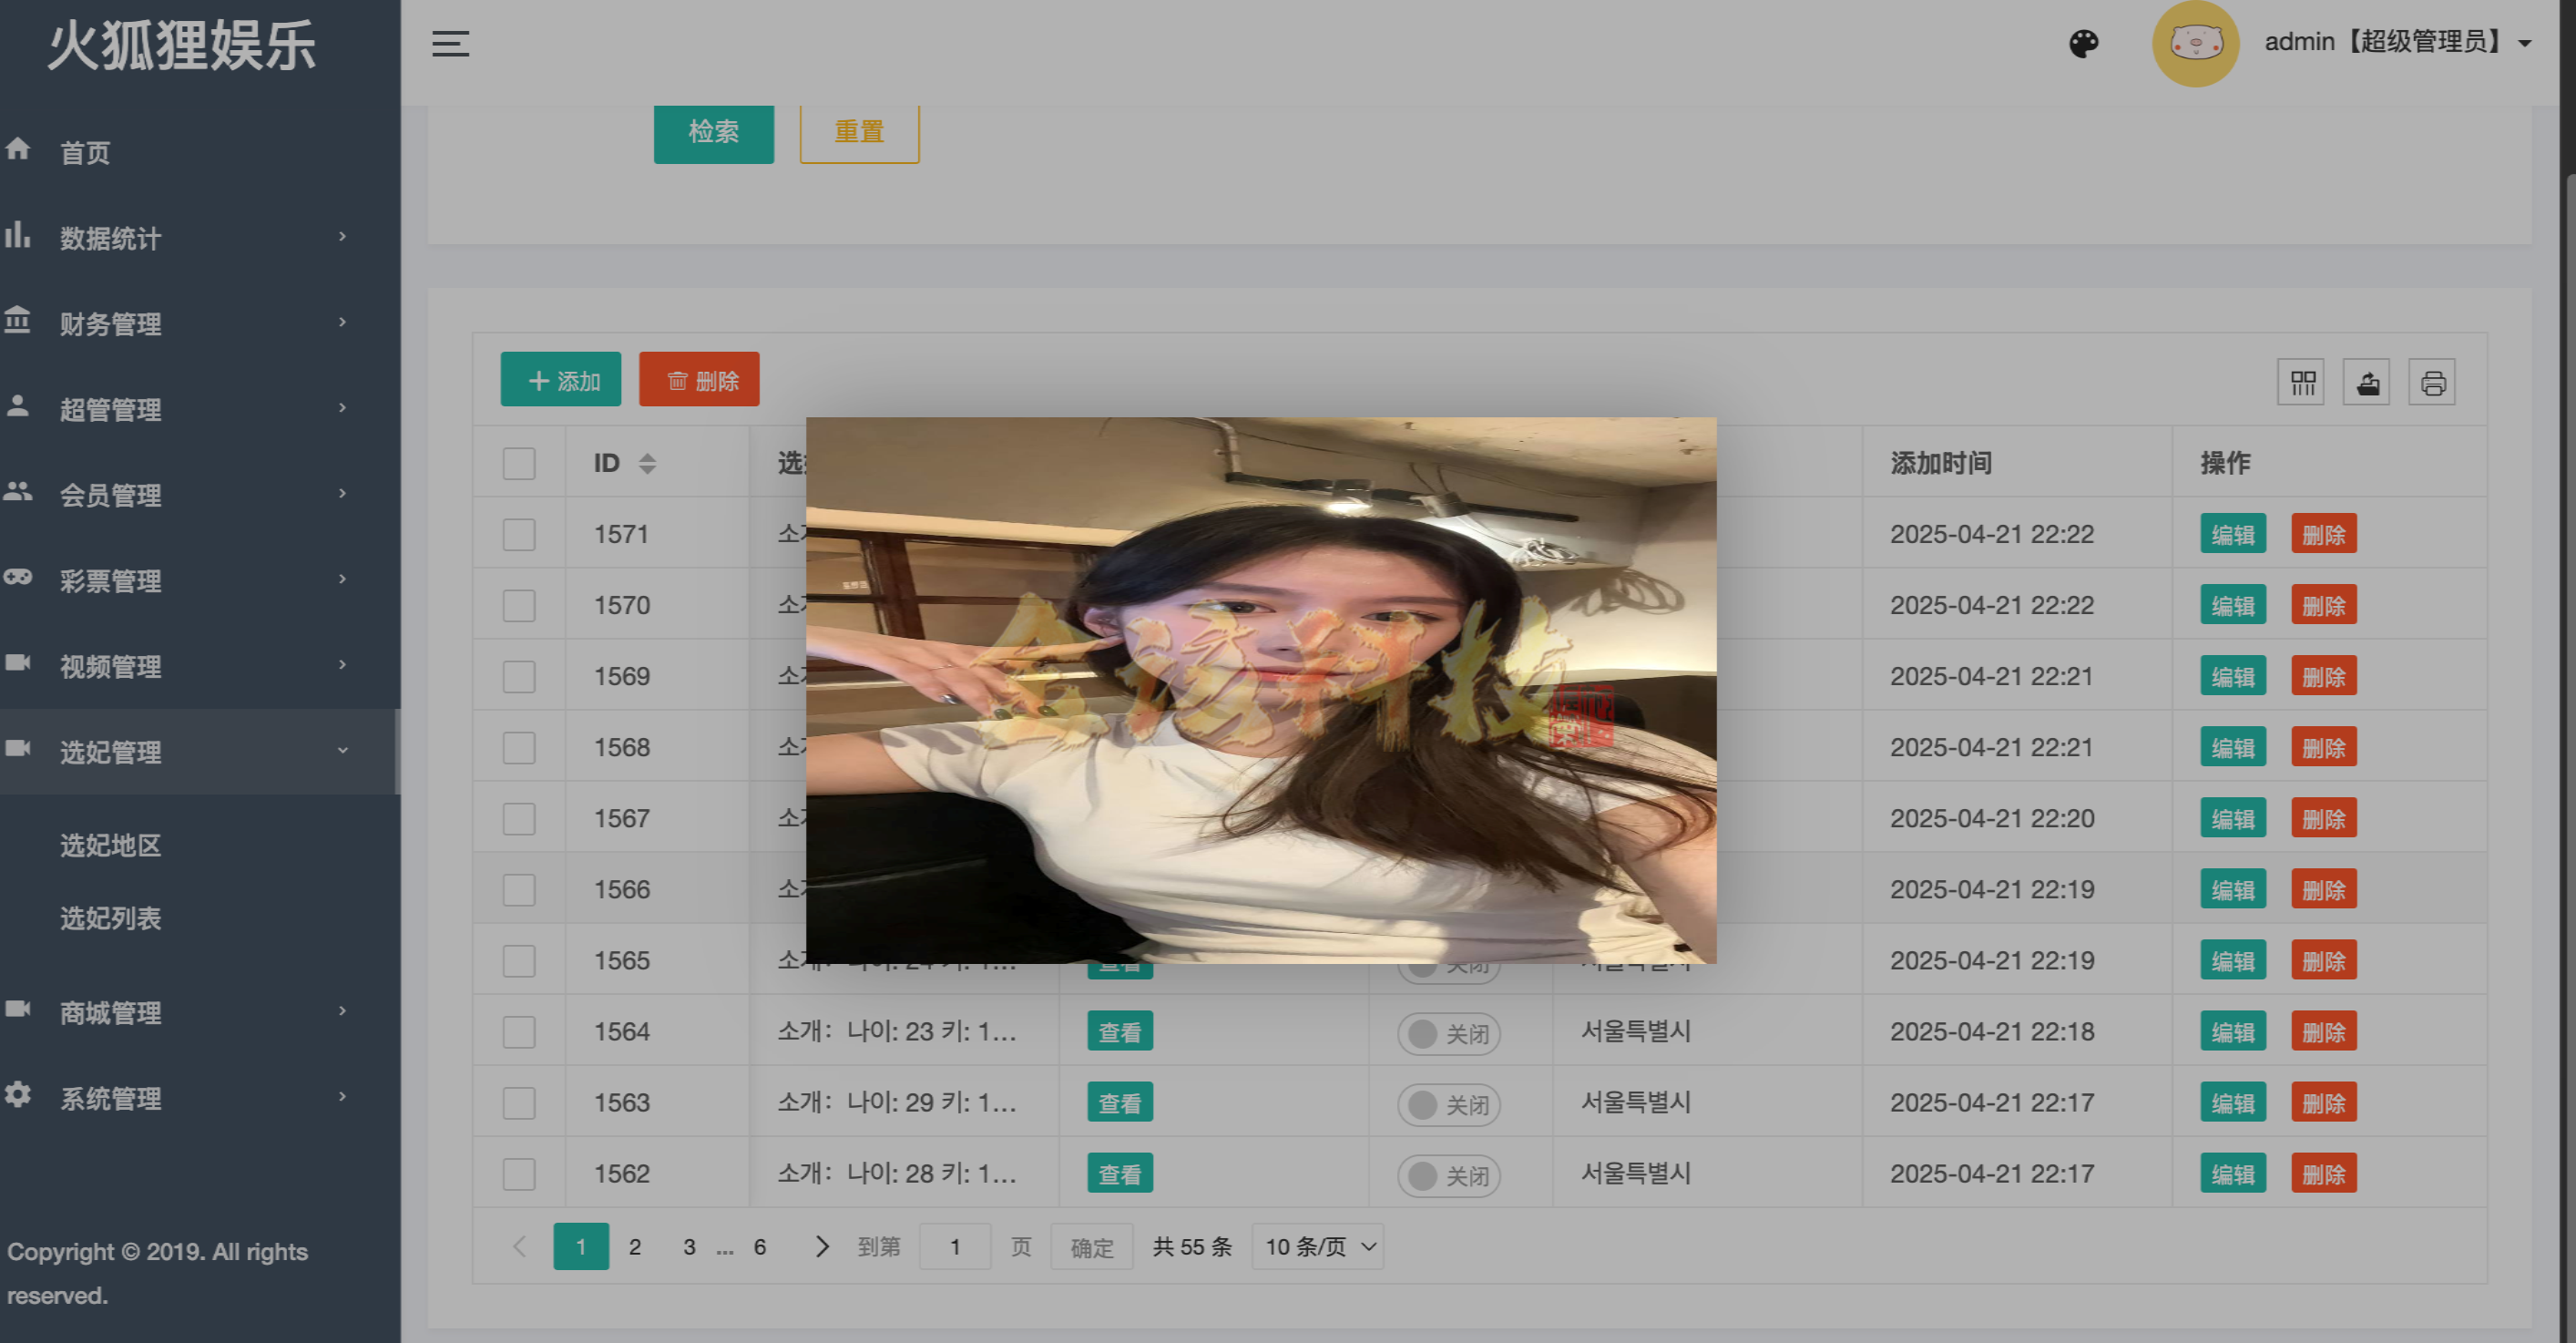
Task: Check the select-all checkbox in table header
Action: click(518, 463)
